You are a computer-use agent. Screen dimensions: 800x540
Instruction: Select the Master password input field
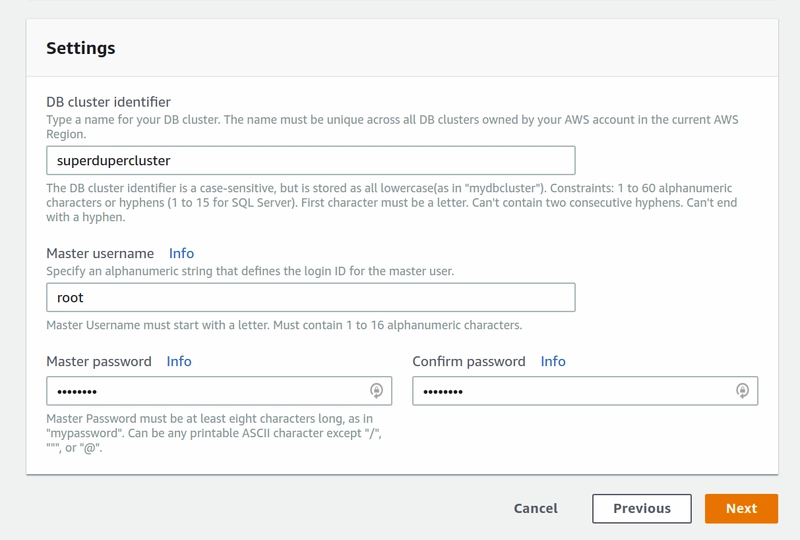click(205, 391)
